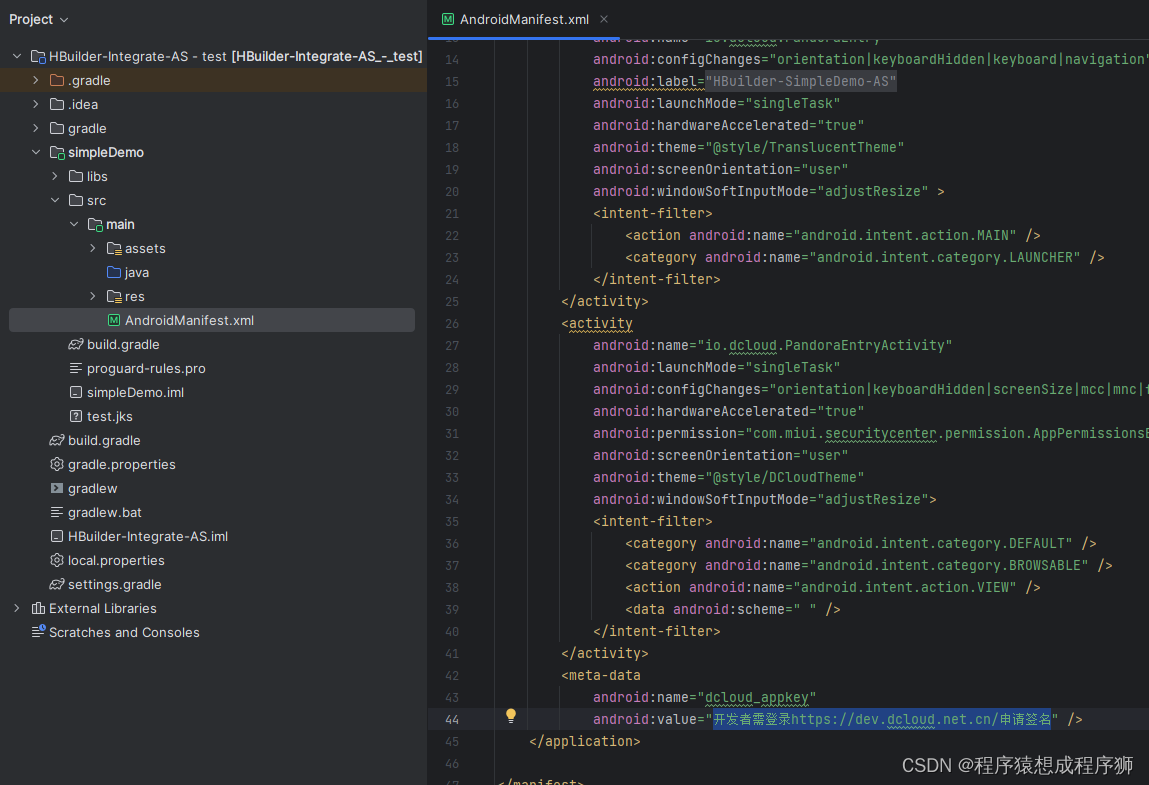Open the Project view dropdown

[x=39, y=19]
